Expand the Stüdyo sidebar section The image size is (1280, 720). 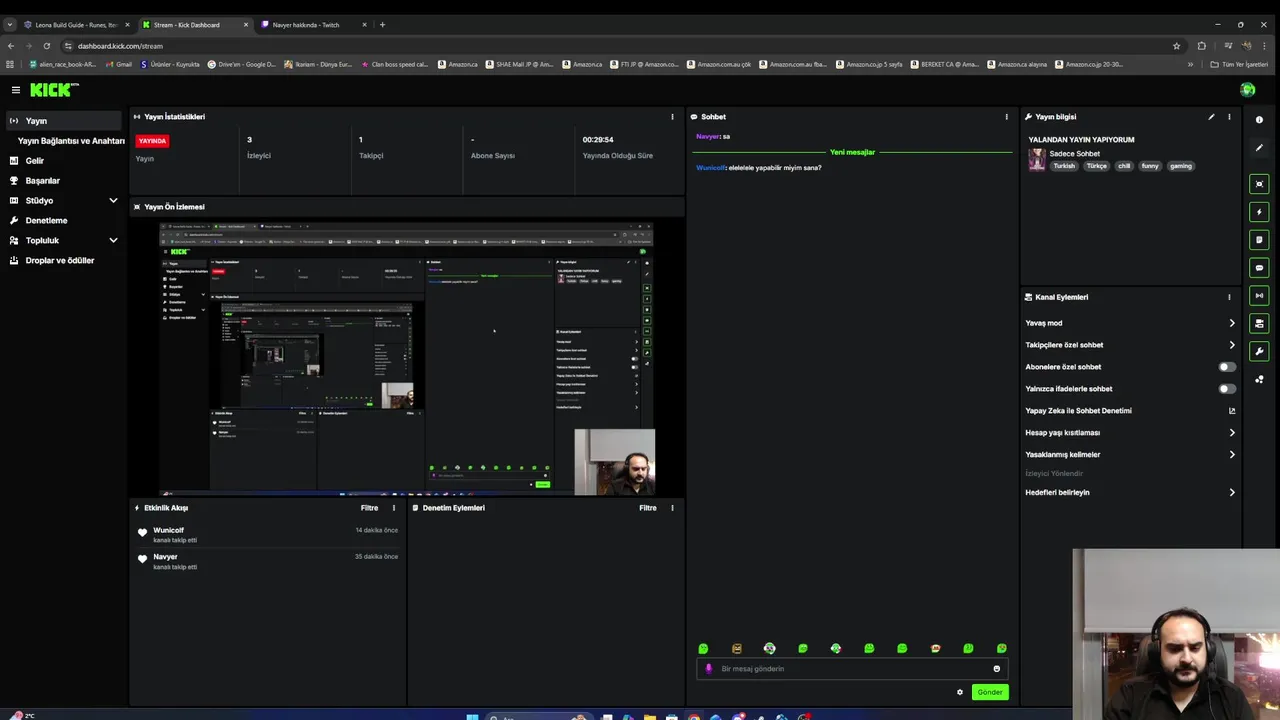[113, 201]
